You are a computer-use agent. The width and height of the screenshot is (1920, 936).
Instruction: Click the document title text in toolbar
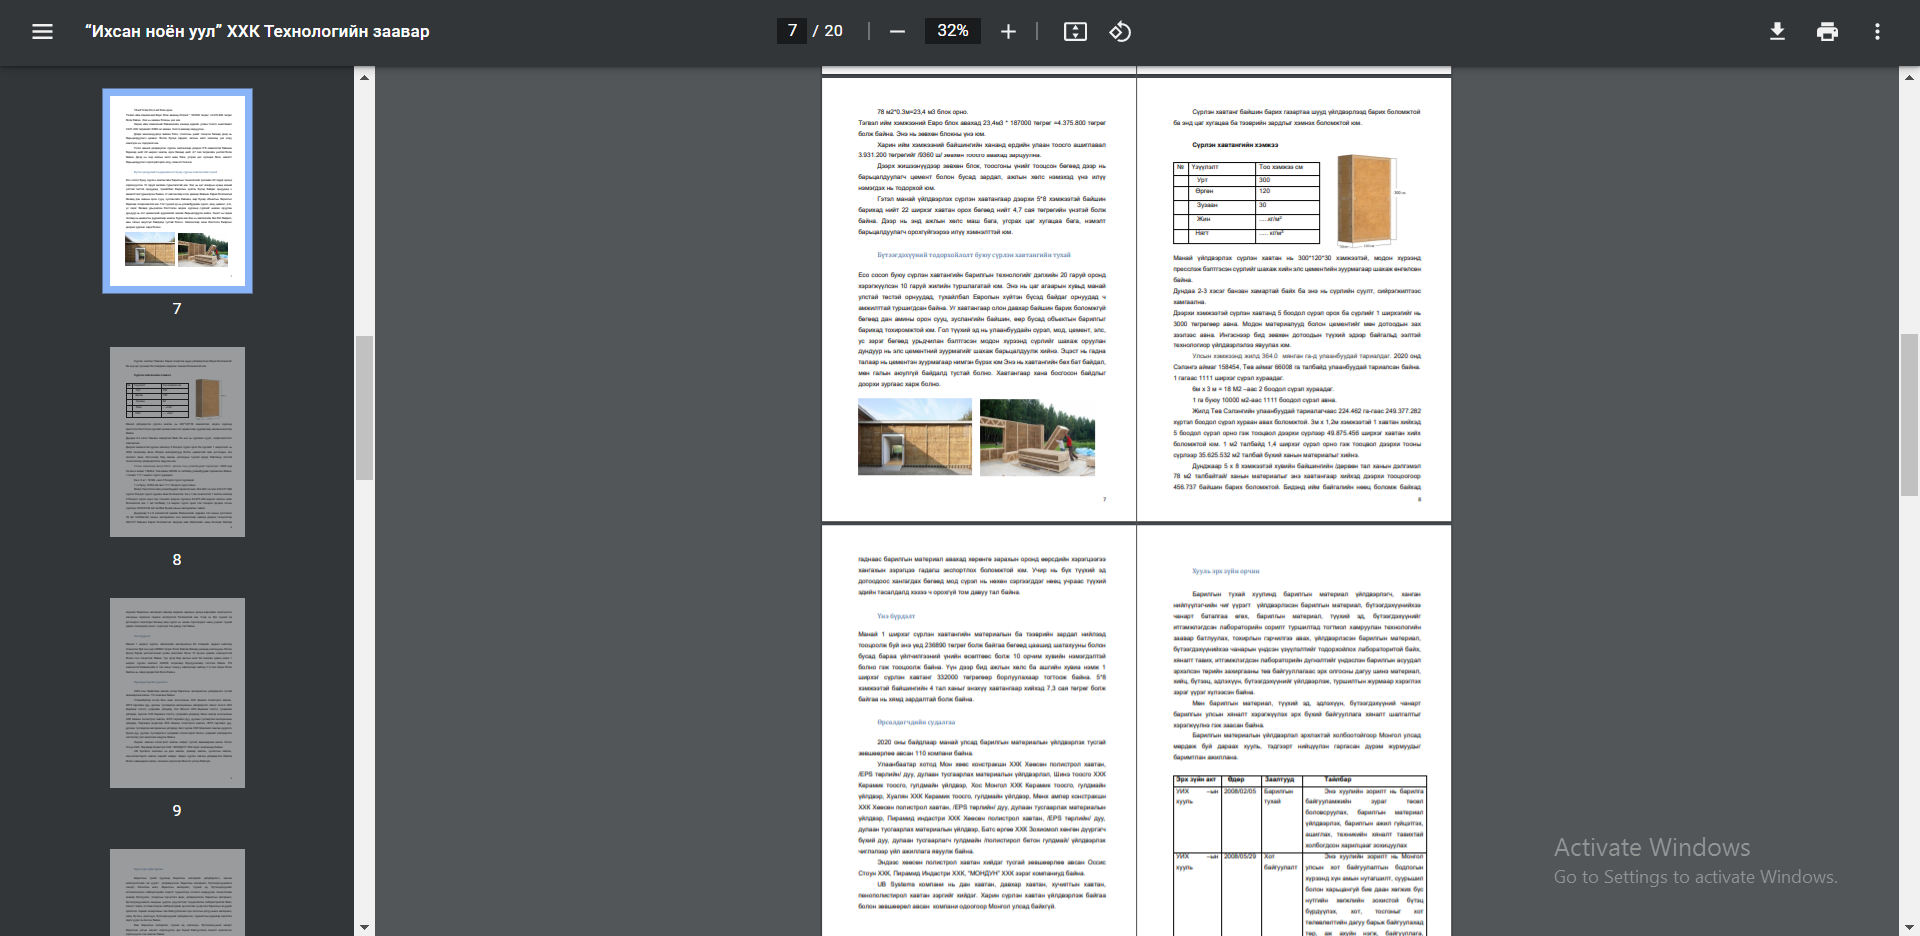click(x=257, y=32)
